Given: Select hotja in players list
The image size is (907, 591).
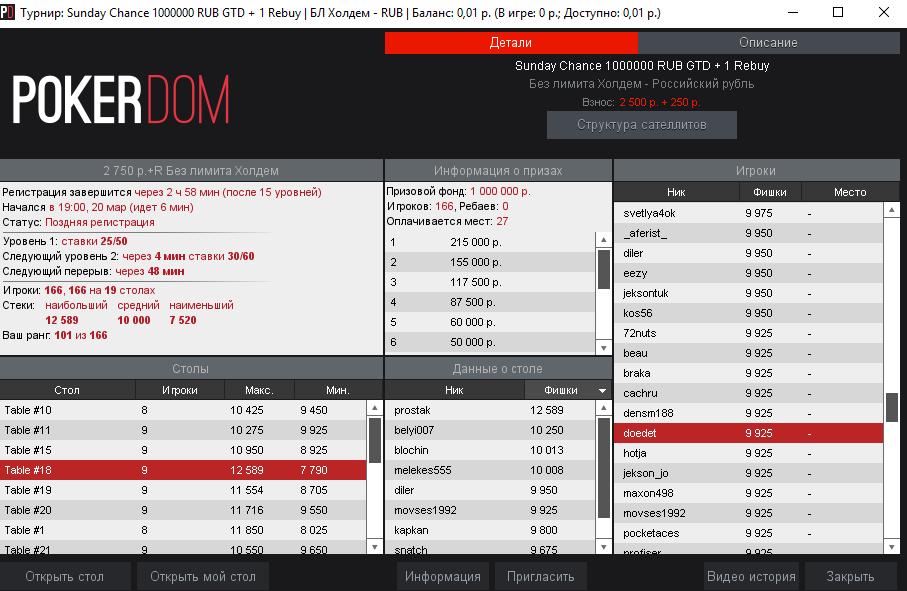Looking at the screenshot, I should tap(749, 453).
